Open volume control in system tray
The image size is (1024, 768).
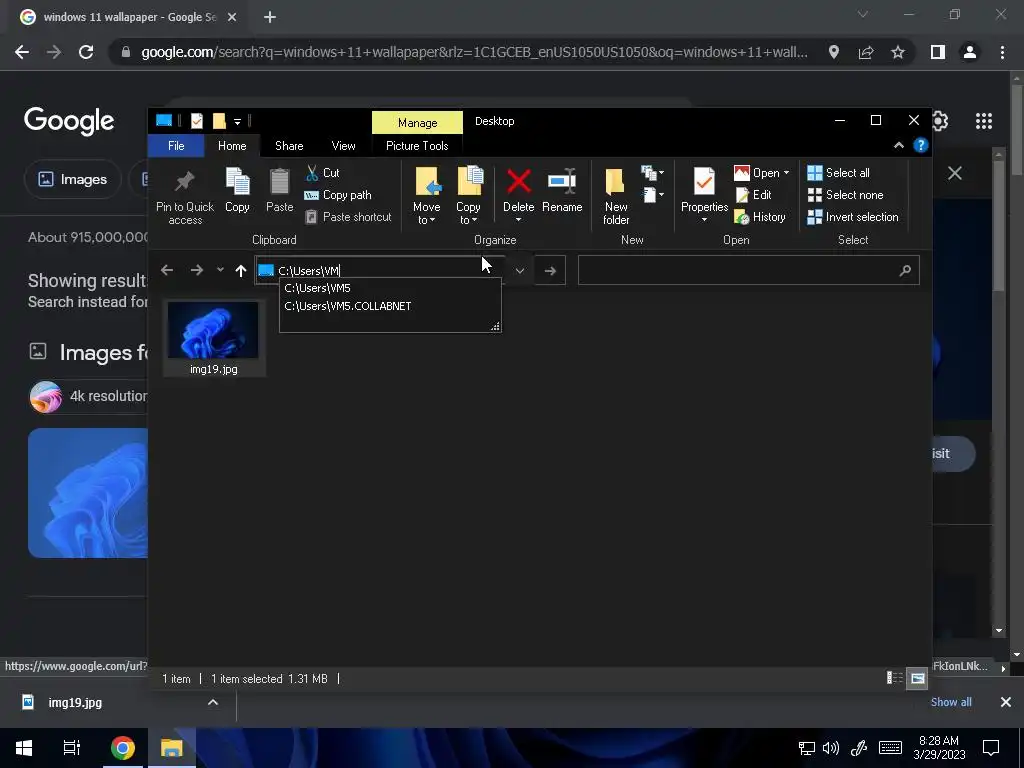(x=831, y=748)
